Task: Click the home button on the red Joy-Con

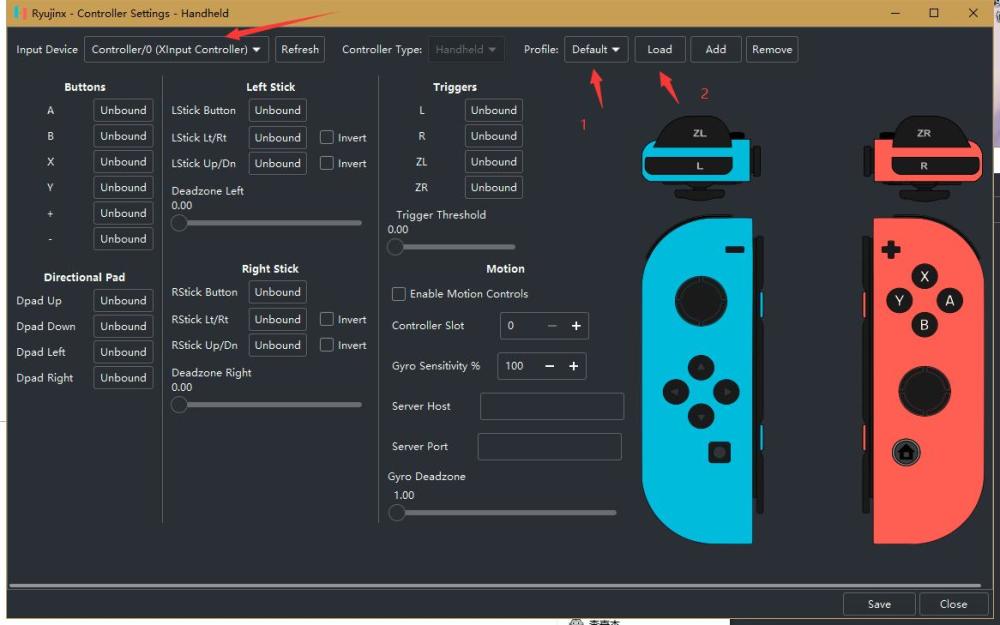Action: point(906,452)
